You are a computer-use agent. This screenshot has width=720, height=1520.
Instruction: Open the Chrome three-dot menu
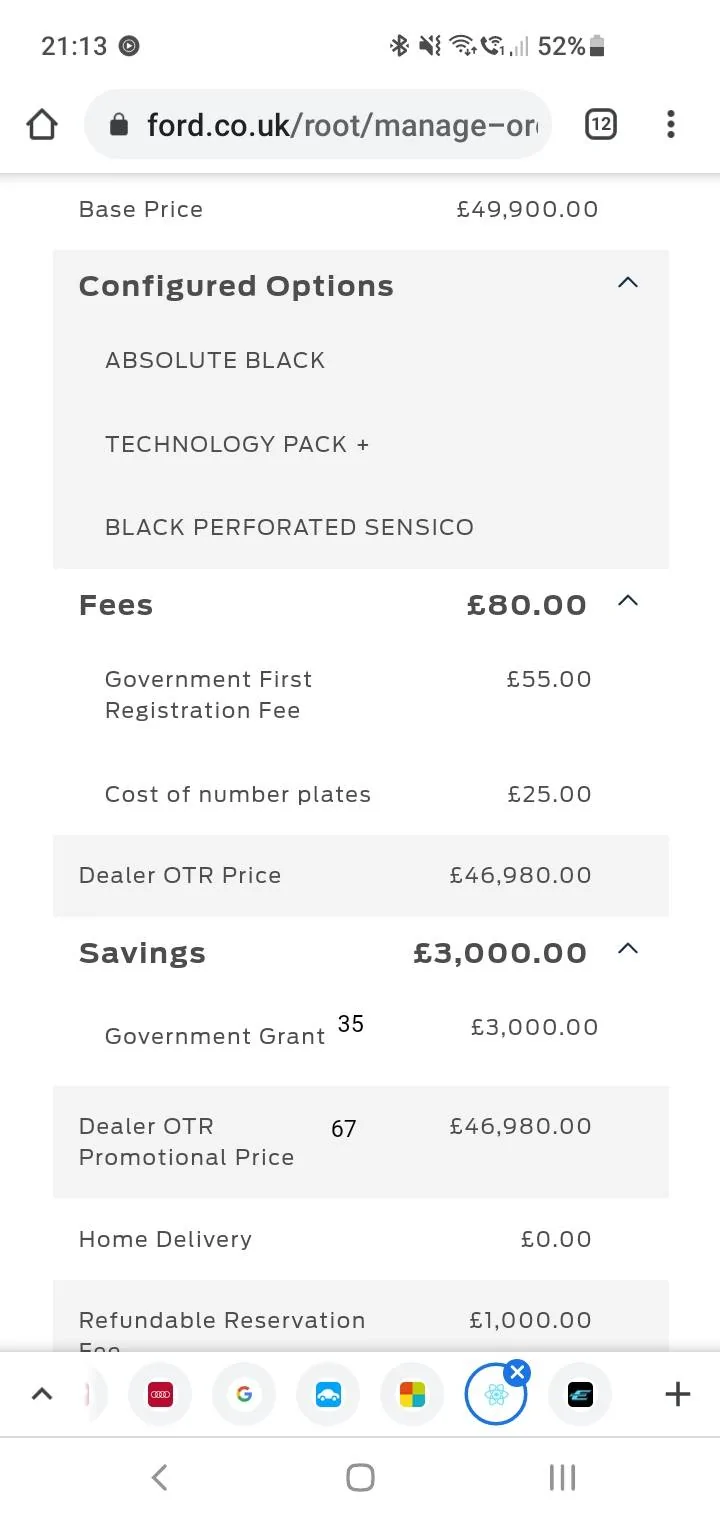(670, 124)
